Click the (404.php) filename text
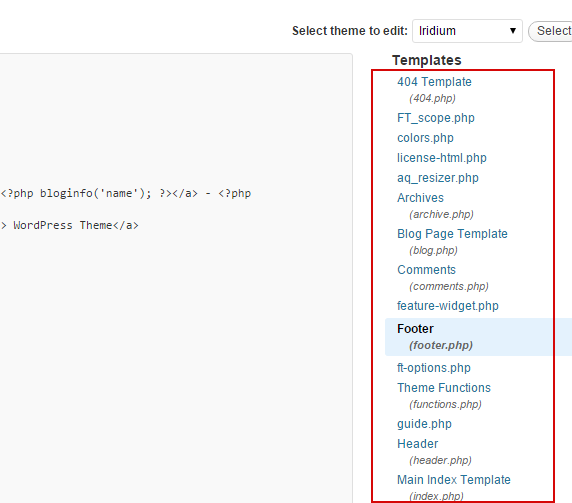 point(432,98)
